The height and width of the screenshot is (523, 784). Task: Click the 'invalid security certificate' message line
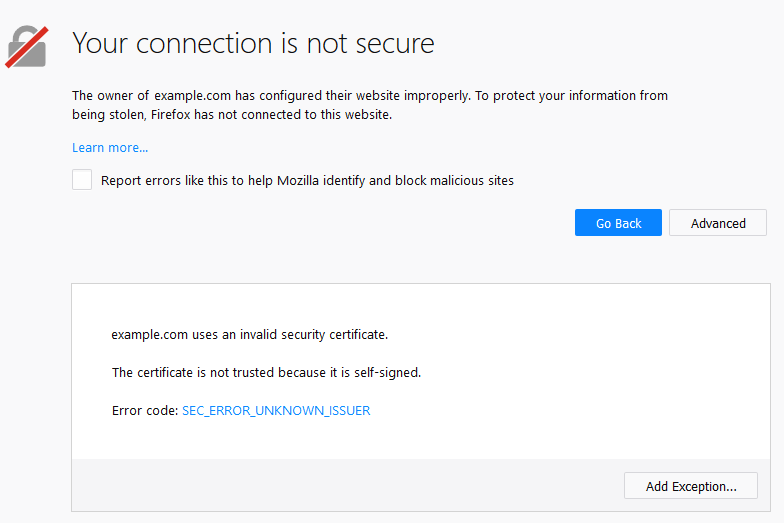pyautogui.click(x=249, y=335)
